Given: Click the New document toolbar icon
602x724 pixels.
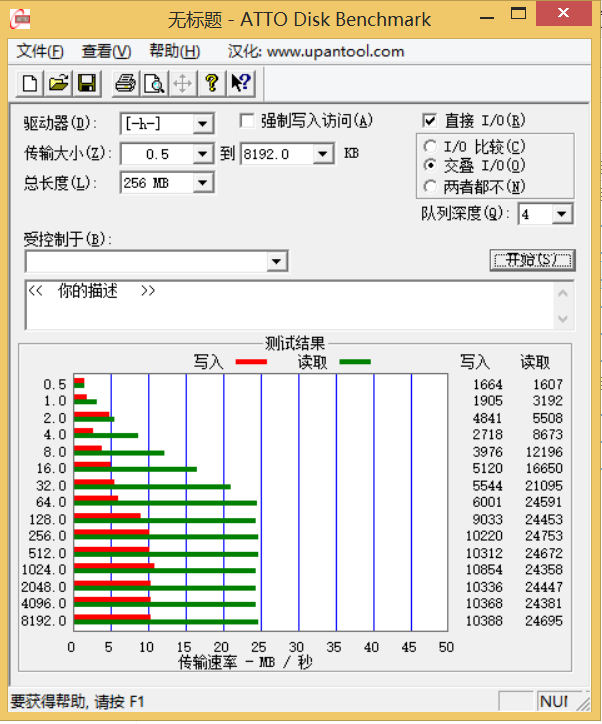Looking at the screenshot, I should click(30, 84).
